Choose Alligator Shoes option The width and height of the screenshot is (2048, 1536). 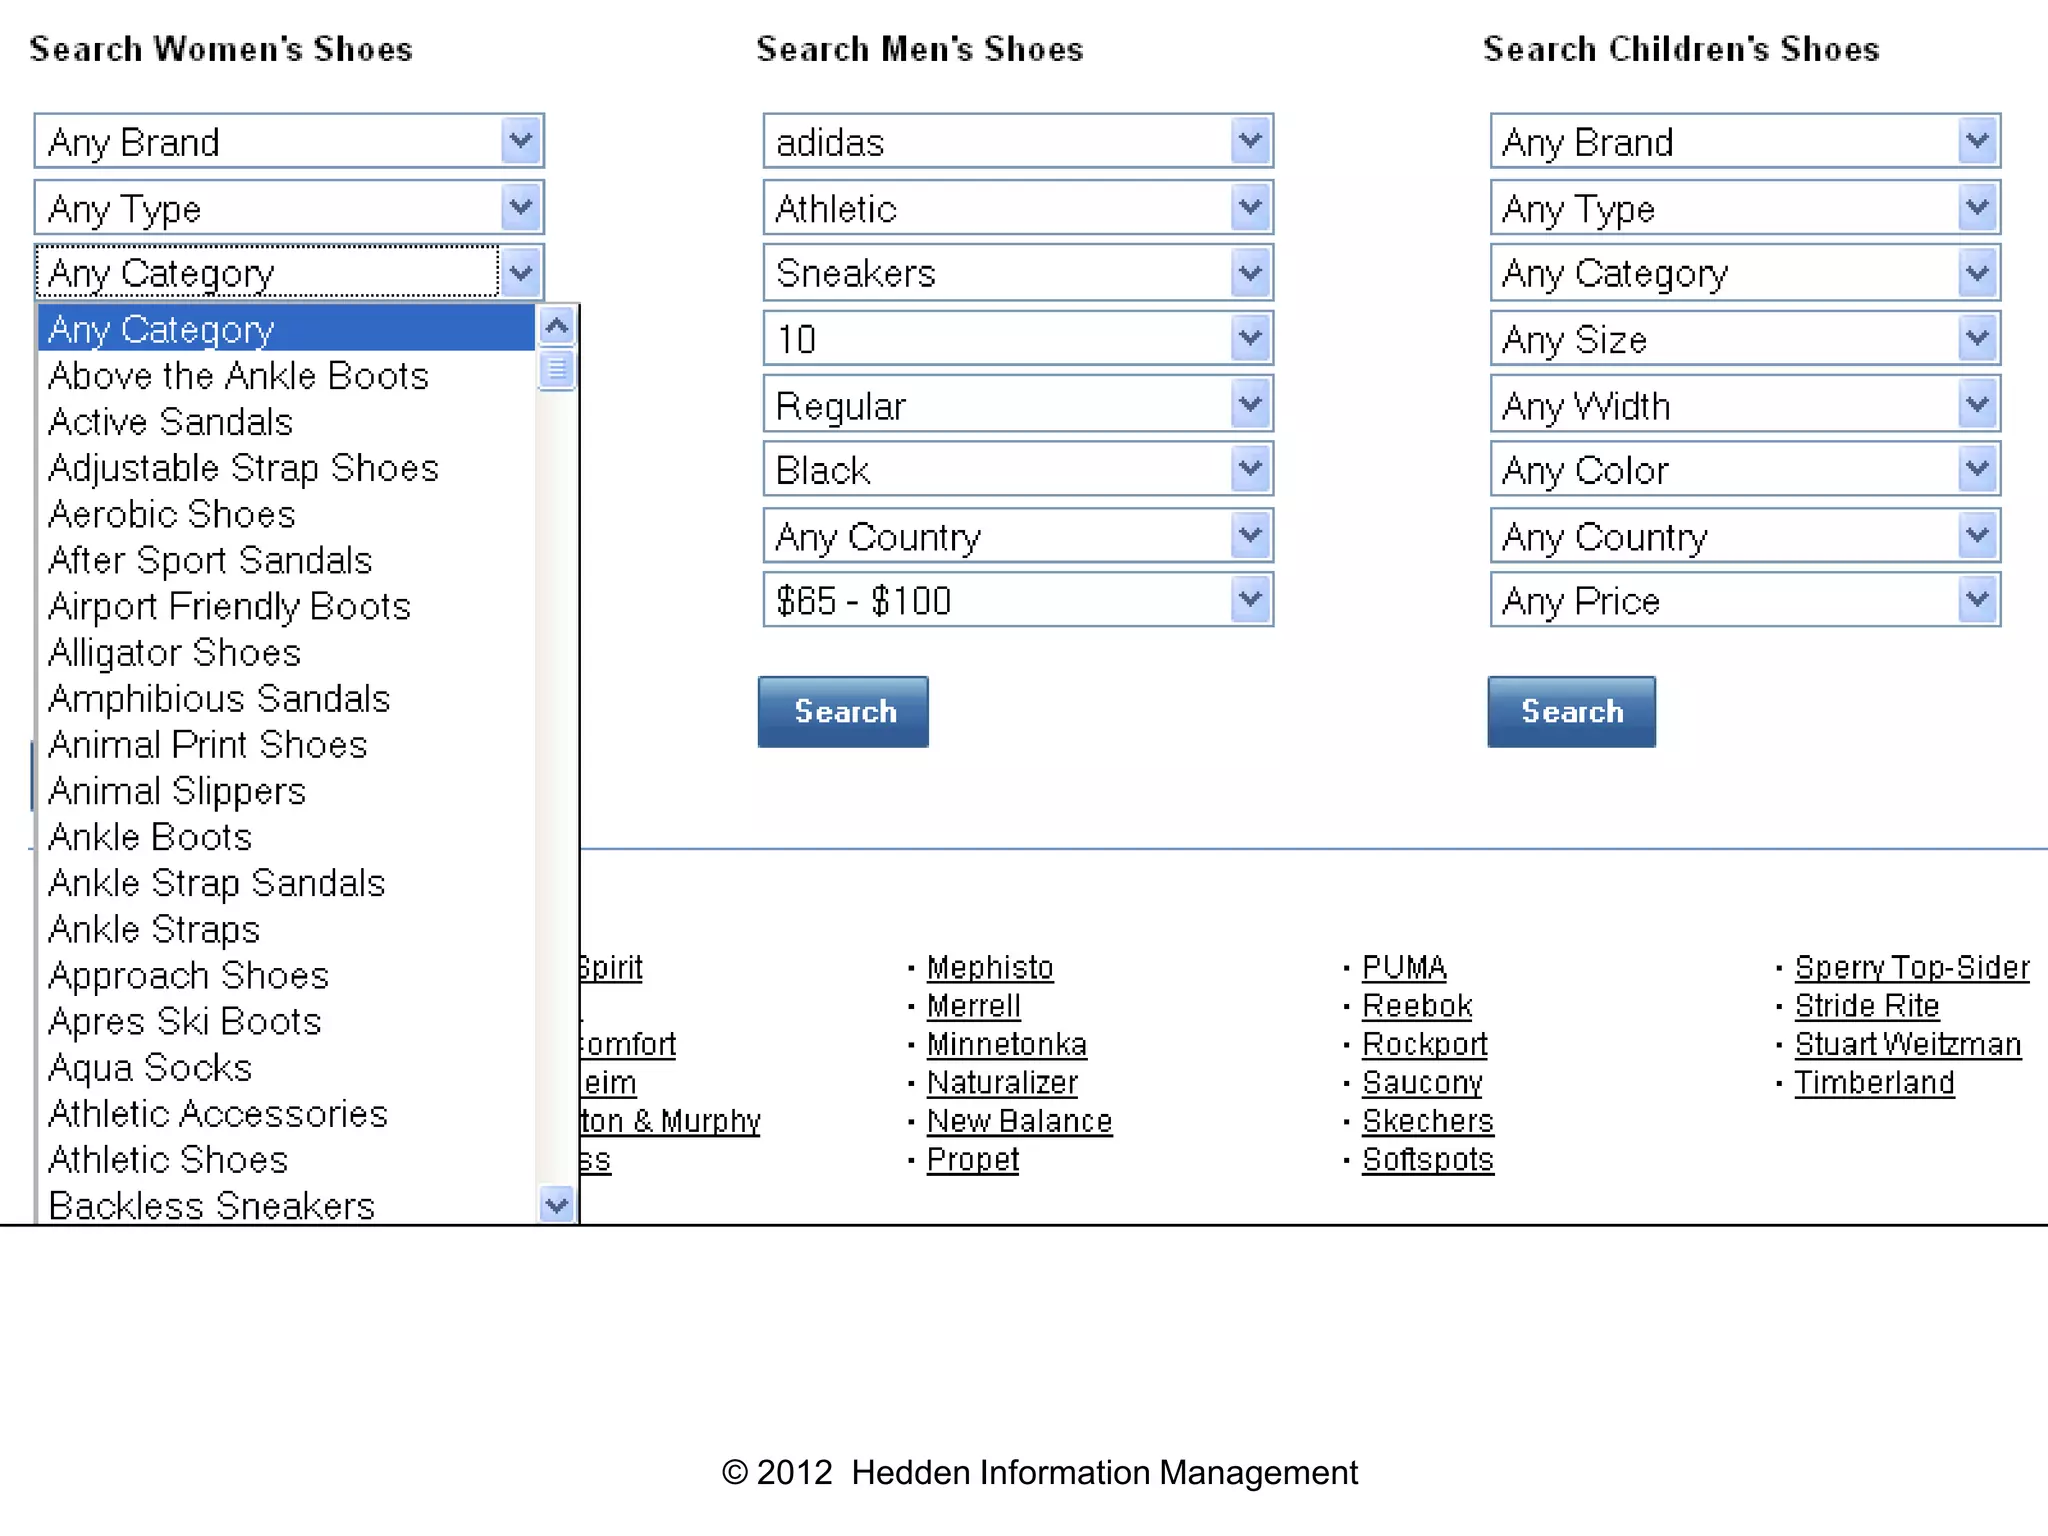click(286, 652)
